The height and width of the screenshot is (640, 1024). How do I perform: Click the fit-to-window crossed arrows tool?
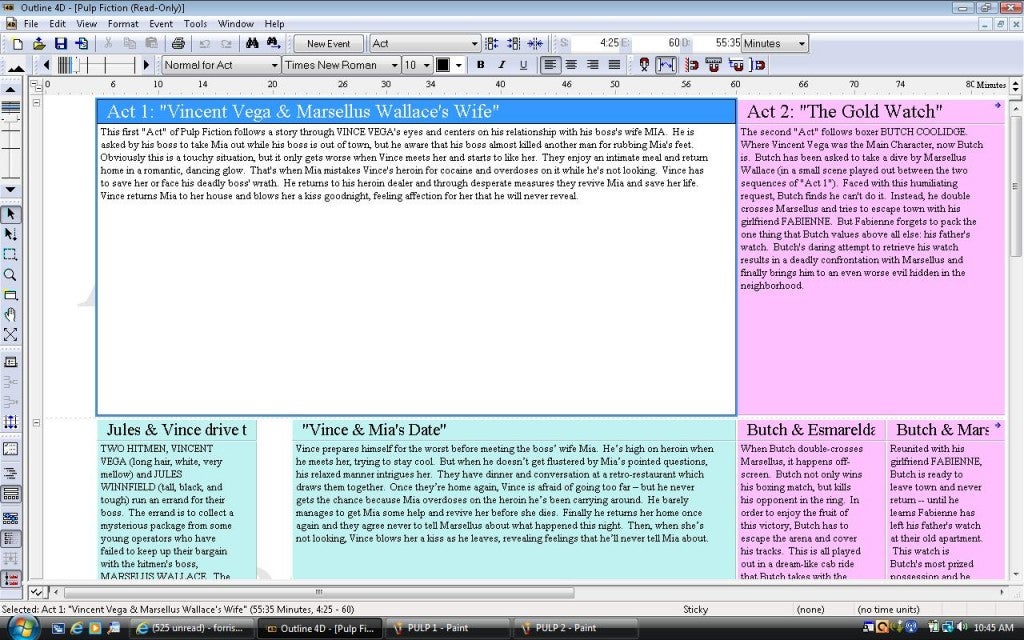tap(10, 335)
